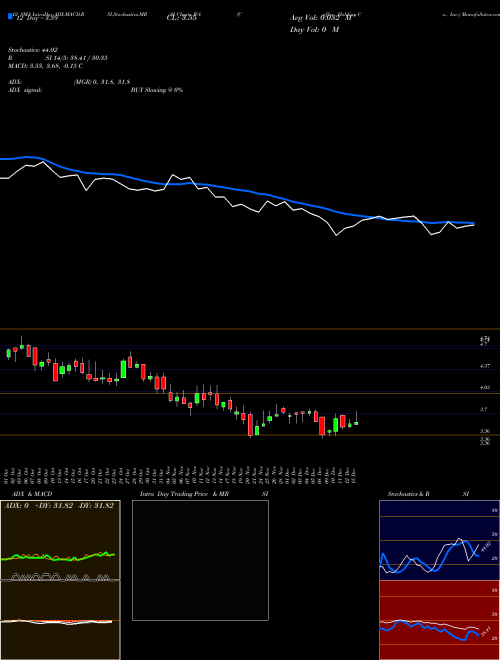
Task: Click the 'ADX signal:' label
Action: (x=25, y=90)
